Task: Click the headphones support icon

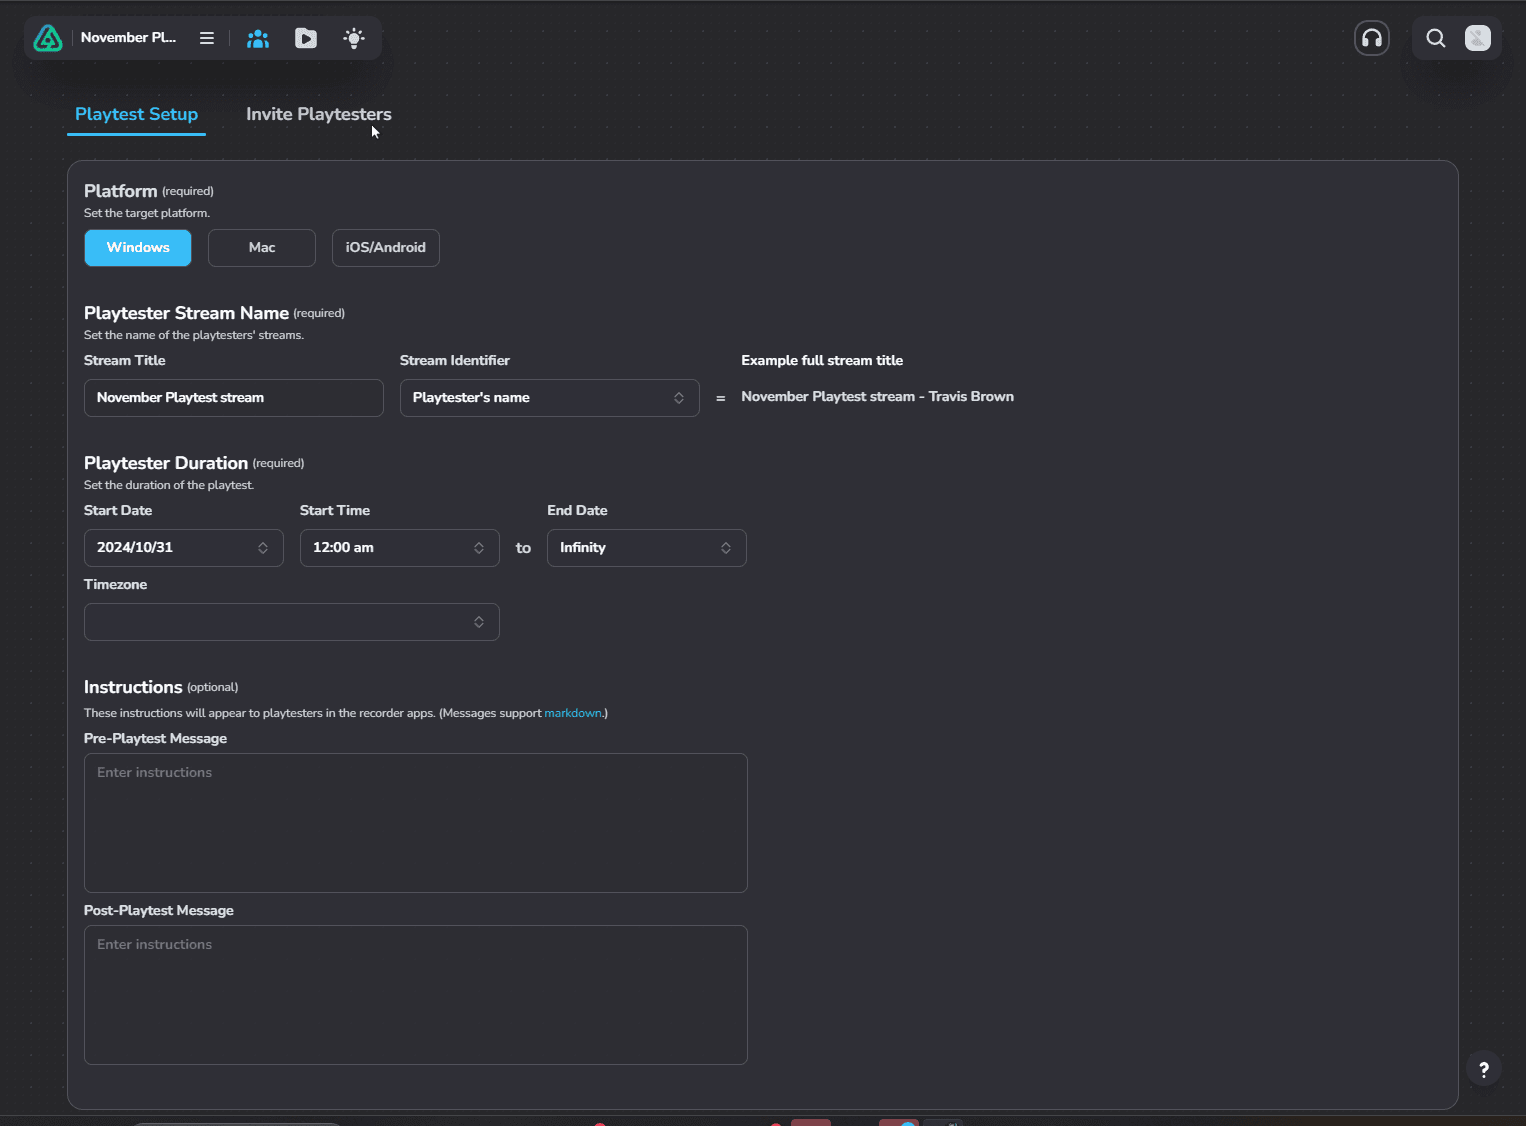Action: [x=1372, y=38]
